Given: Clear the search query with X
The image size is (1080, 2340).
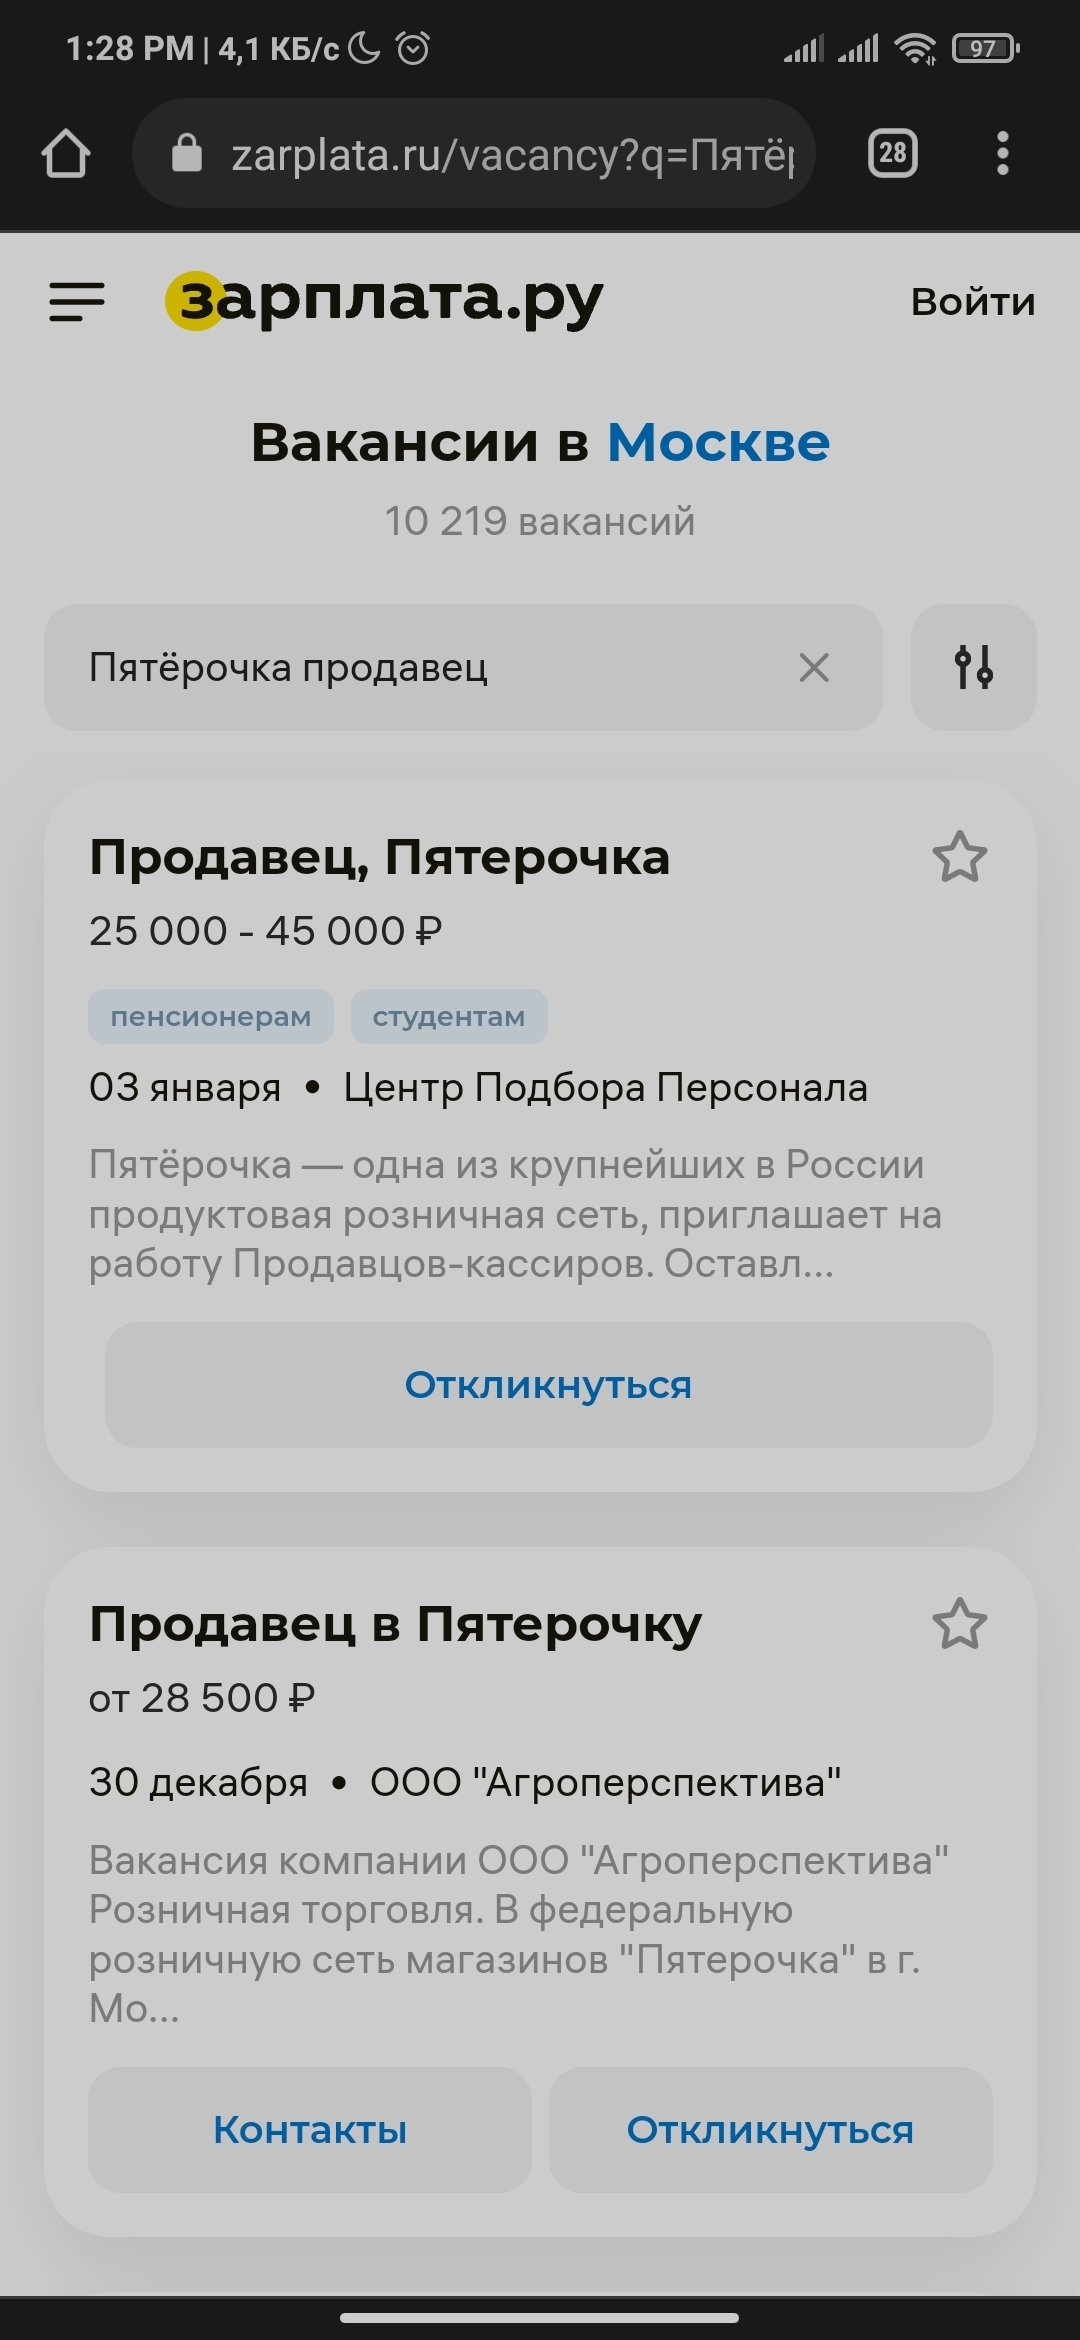Looking at the screenshot, I should coord(814,667).
